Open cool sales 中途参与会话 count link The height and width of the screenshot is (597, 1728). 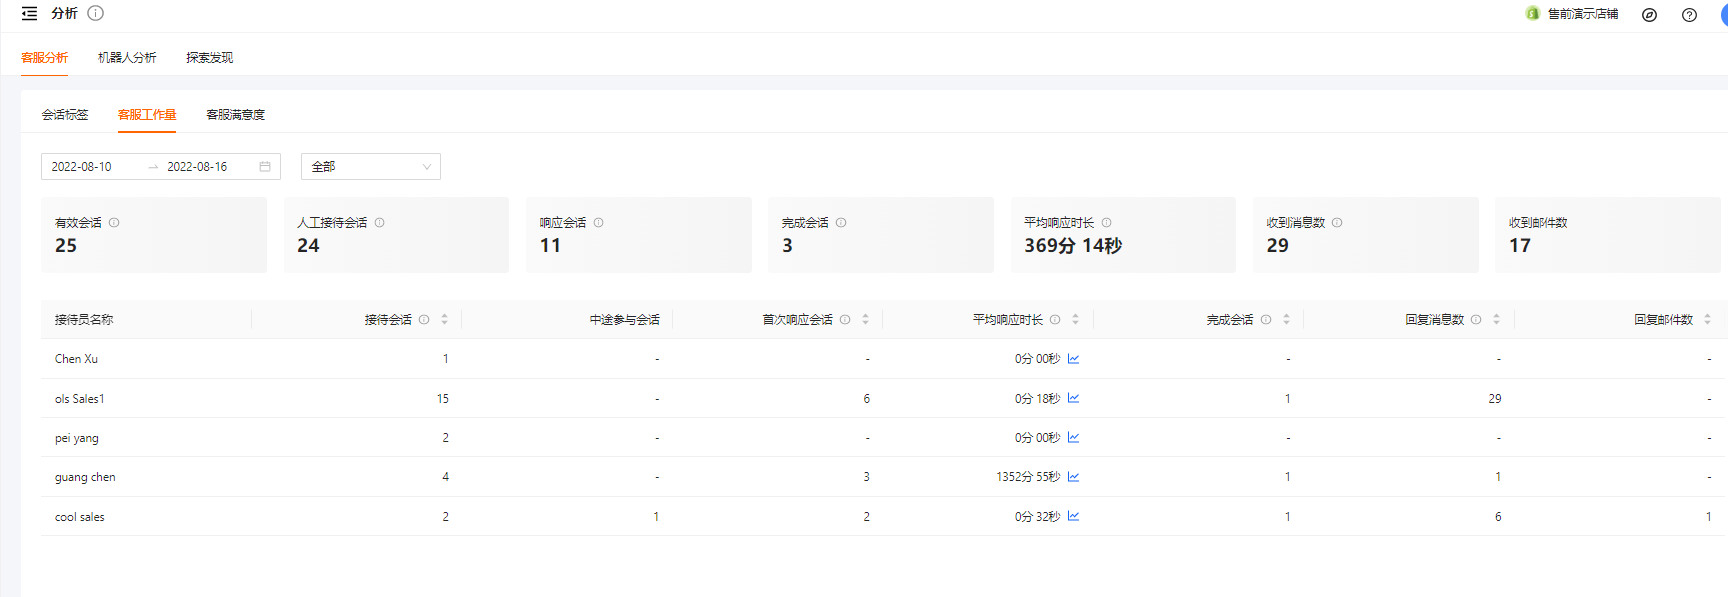[x=656, y=517]
